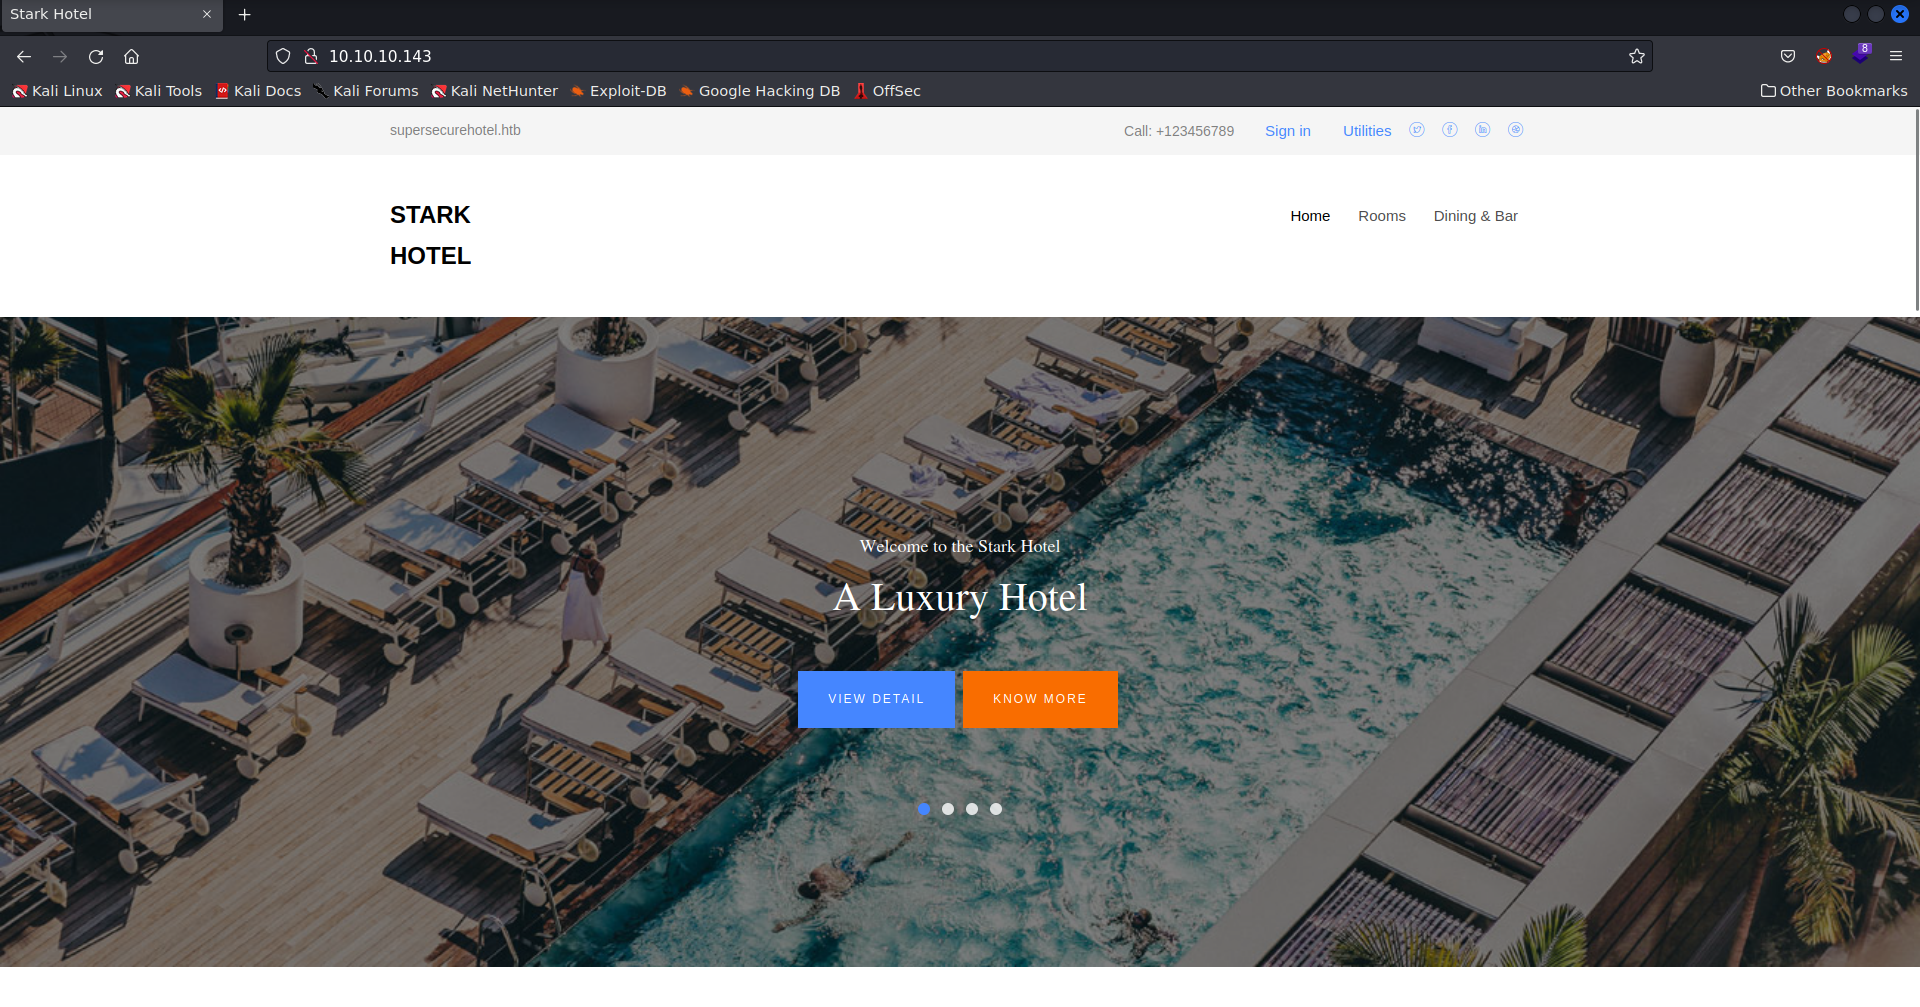Open the Google Hacking DB bookmark
This screenshot has width=1920, height=1007.
[x=760, y=91]
